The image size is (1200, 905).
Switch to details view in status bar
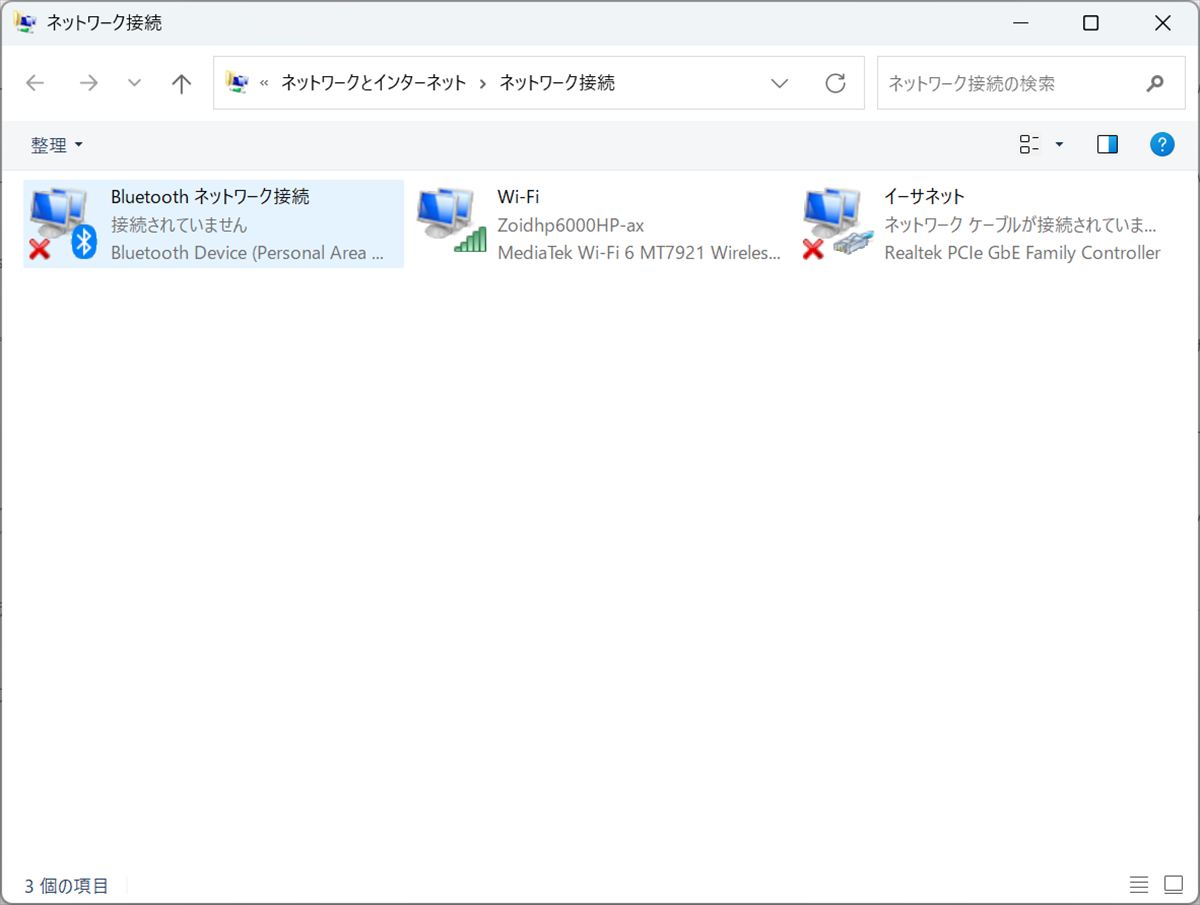coord(1138,885)
